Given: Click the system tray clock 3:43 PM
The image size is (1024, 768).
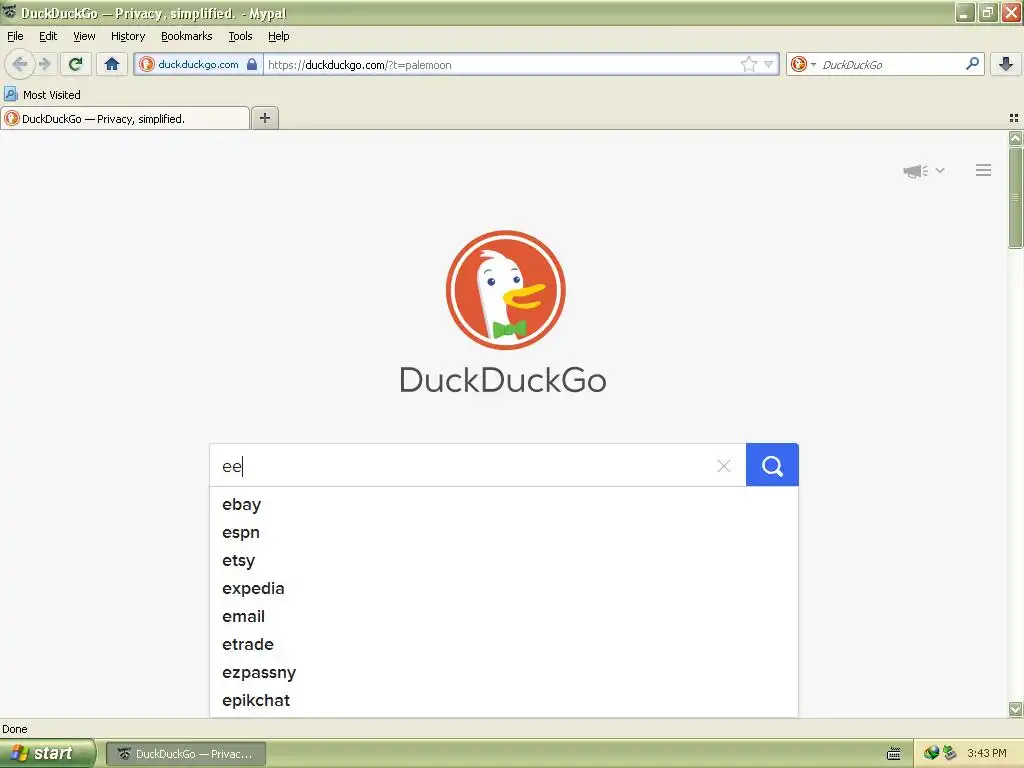Looking at the screenshot, I should click(x=987, y=754).
